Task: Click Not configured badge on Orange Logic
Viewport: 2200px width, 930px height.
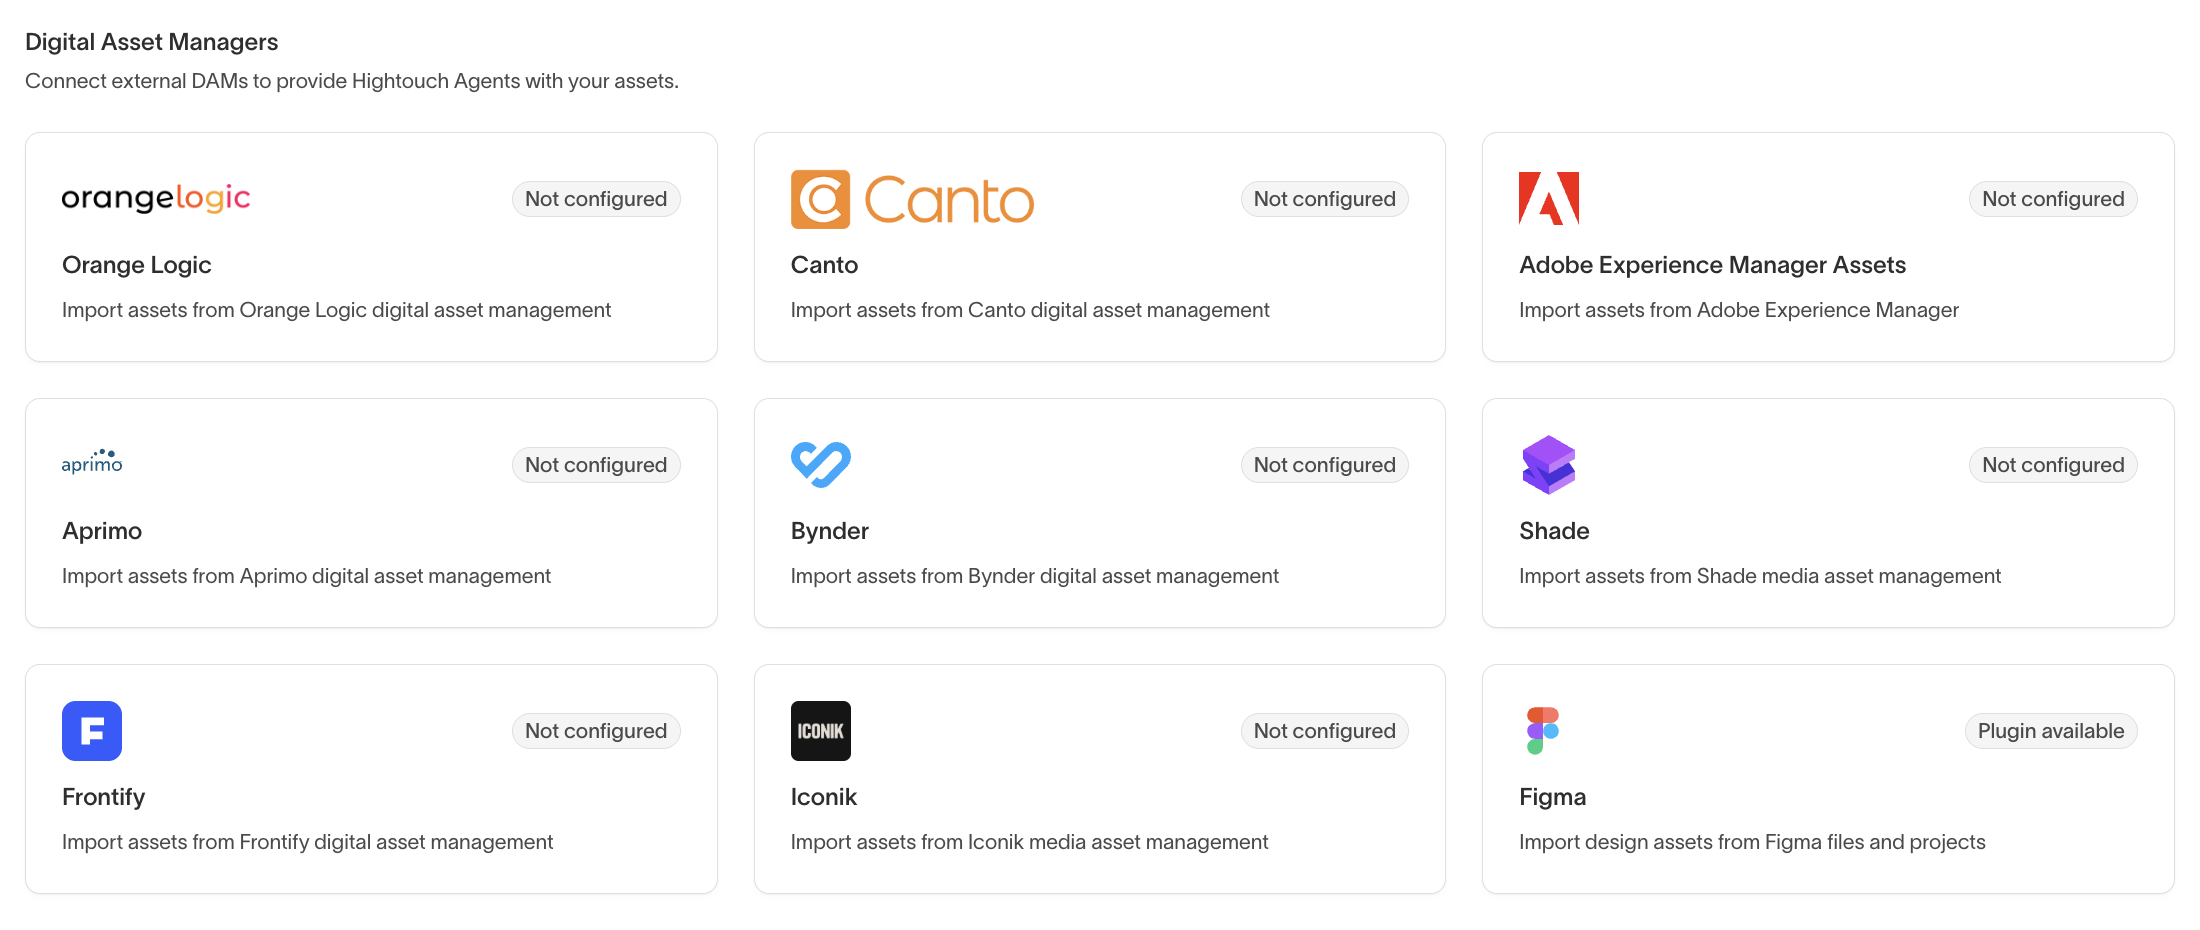Action: 596,199
